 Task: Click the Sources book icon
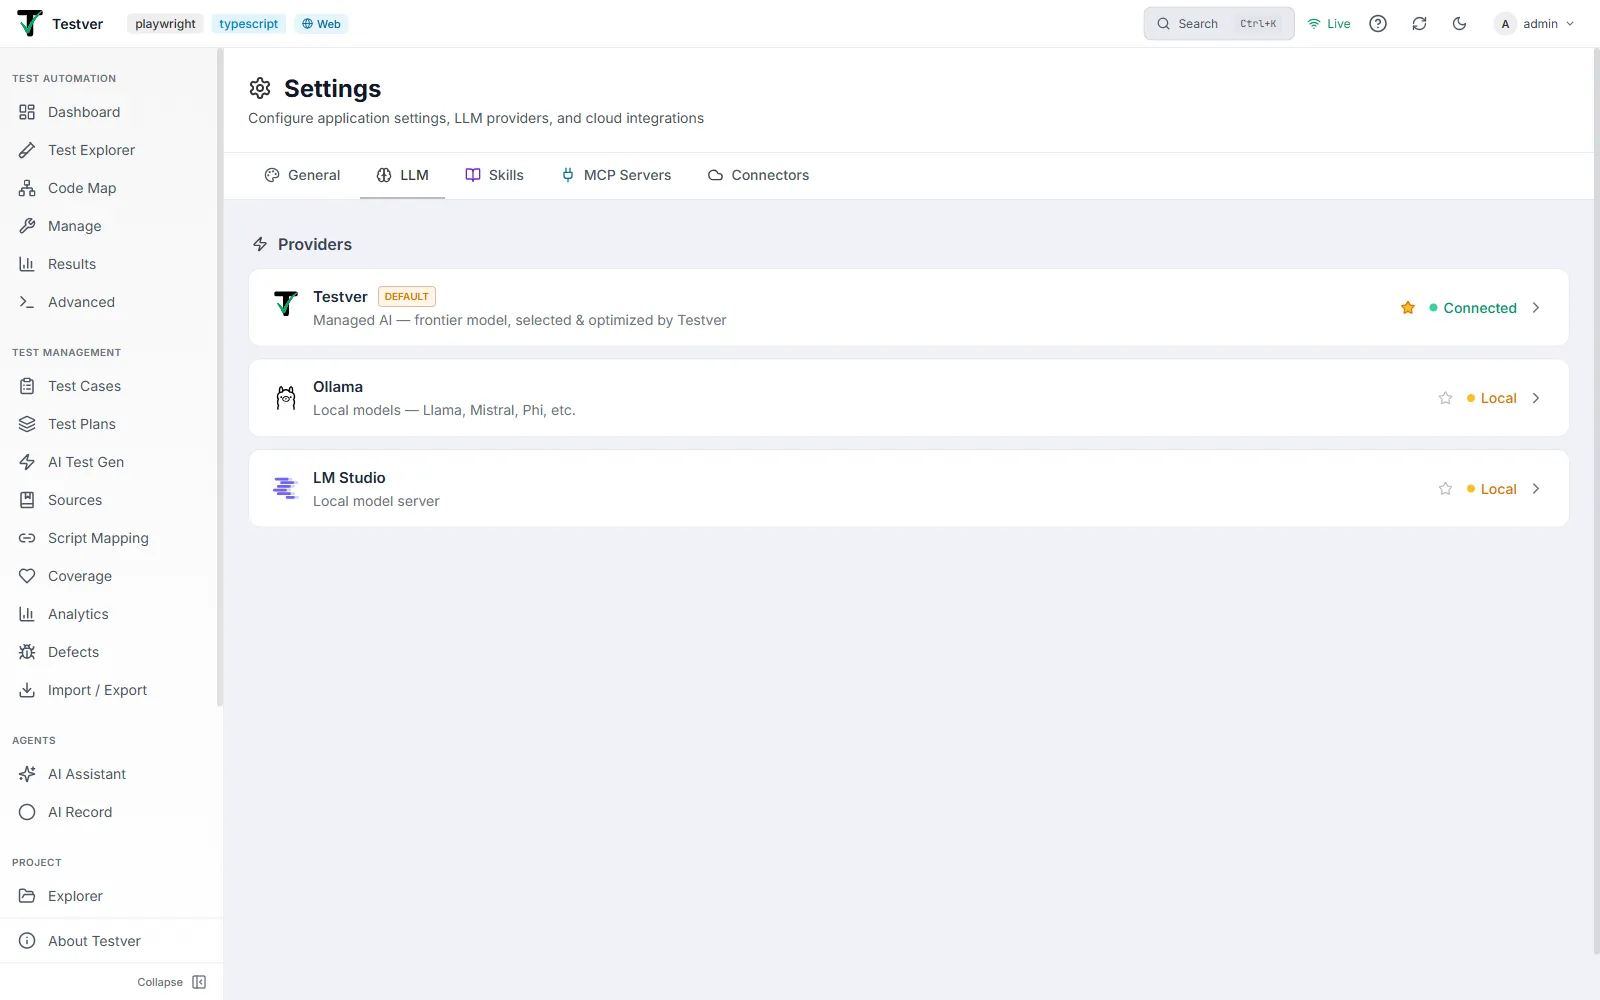pyautogui.click(x=27, y=500)
